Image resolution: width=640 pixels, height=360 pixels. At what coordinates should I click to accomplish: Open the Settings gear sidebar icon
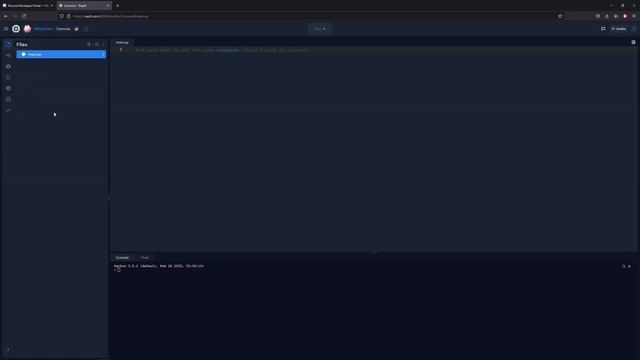click(x=8, y=88)
